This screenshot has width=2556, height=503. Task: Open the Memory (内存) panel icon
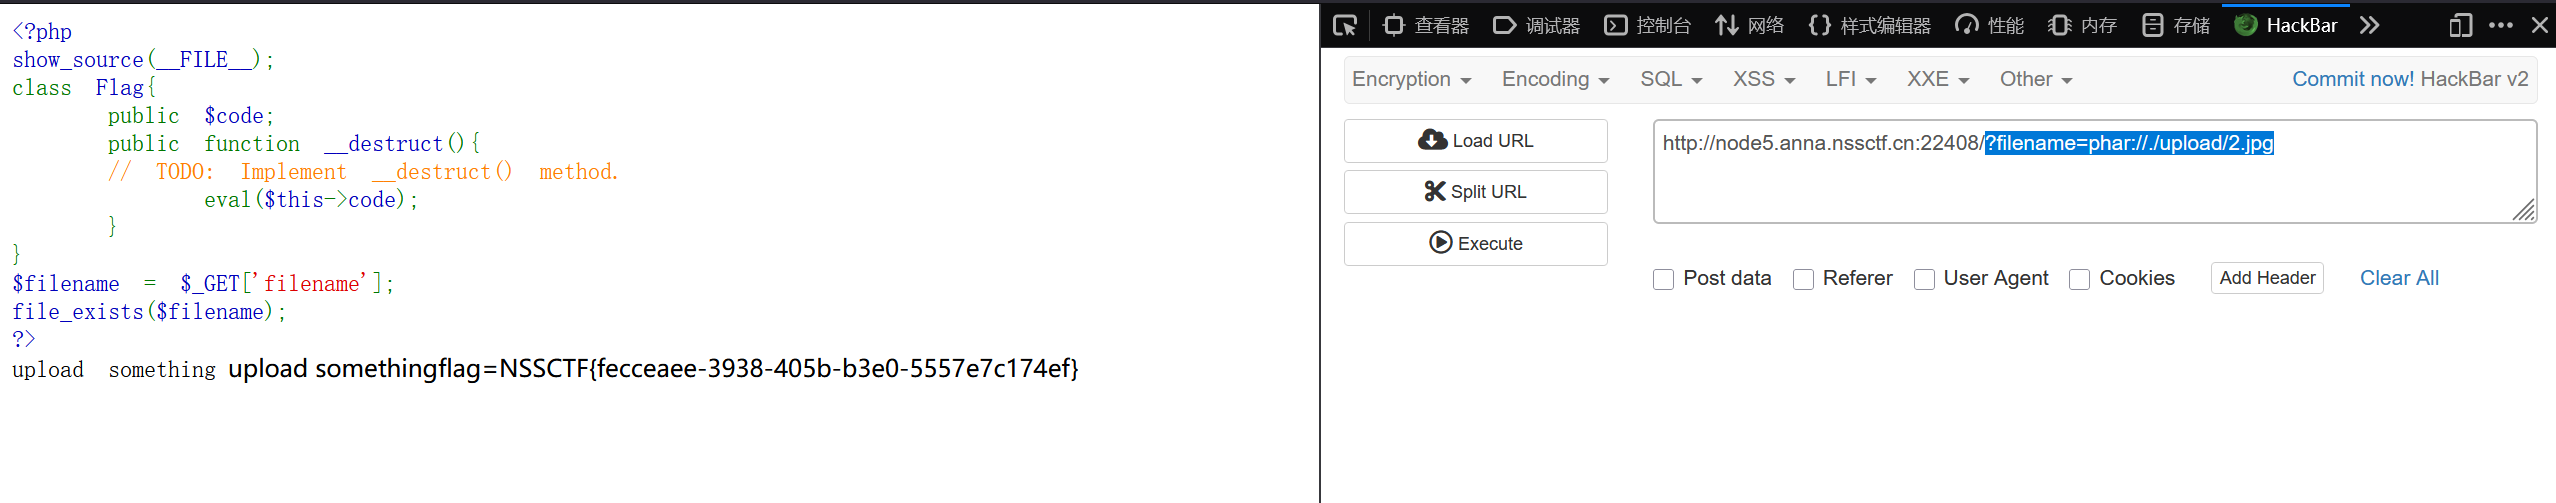(x=2059, y=26)
